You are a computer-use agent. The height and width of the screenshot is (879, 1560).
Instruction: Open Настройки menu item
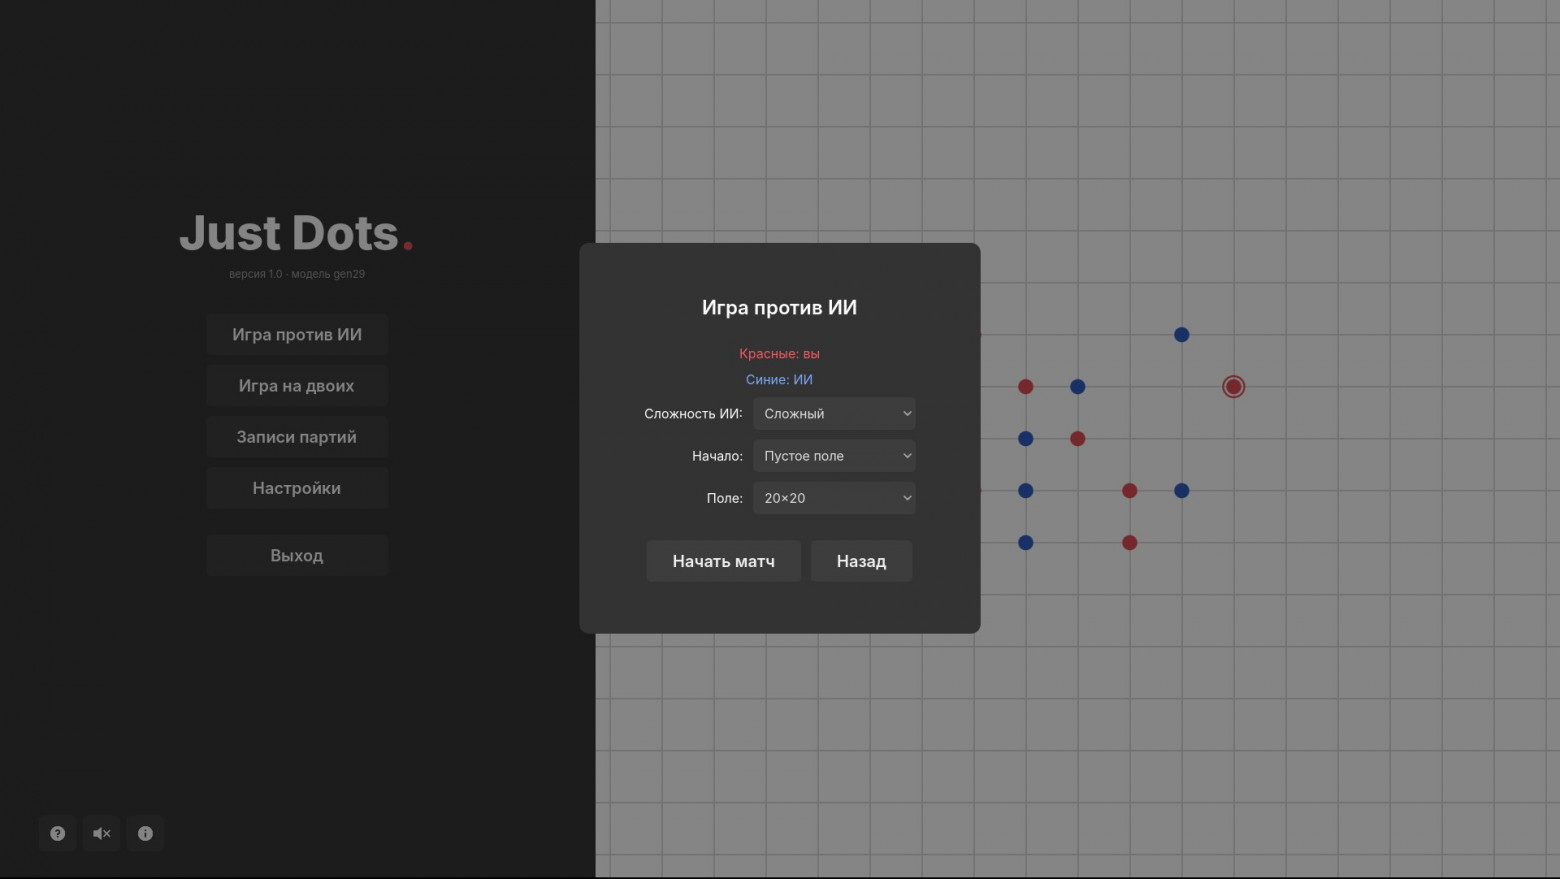coord(297,488)
